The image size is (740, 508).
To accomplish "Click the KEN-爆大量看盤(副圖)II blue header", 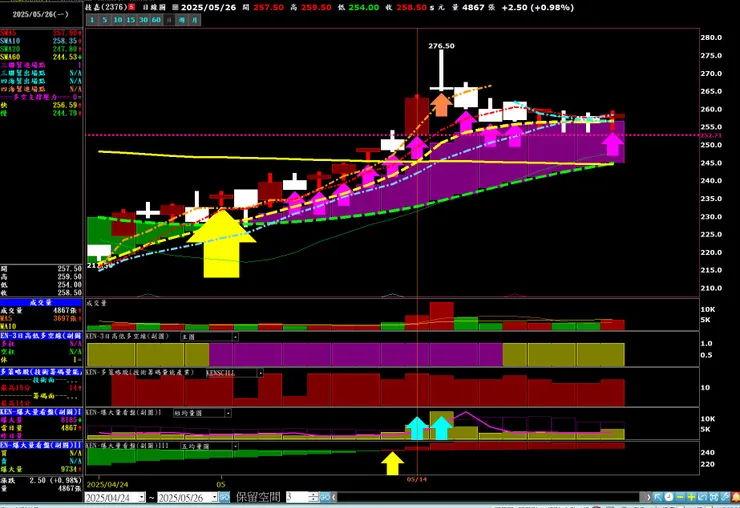I will (x=41, y=445).
